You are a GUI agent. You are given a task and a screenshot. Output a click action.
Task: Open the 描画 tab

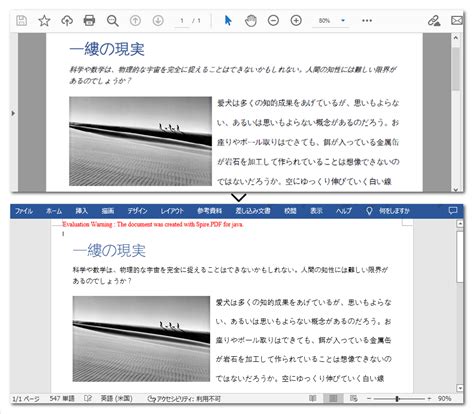click(108, 211)
